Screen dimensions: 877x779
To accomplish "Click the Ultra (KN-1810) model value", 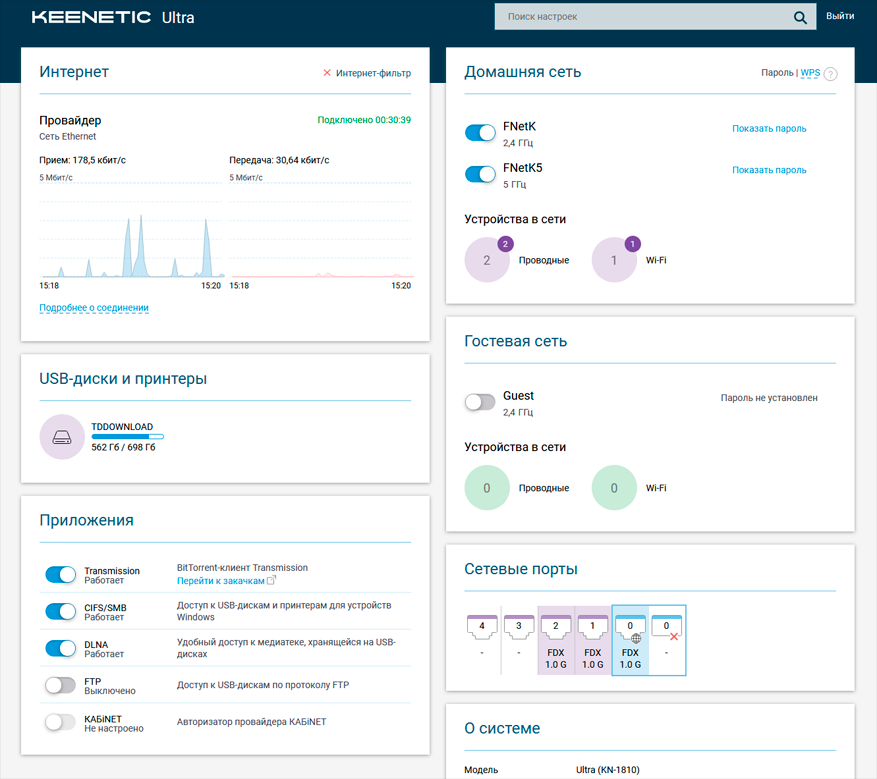I will point(607,770).
